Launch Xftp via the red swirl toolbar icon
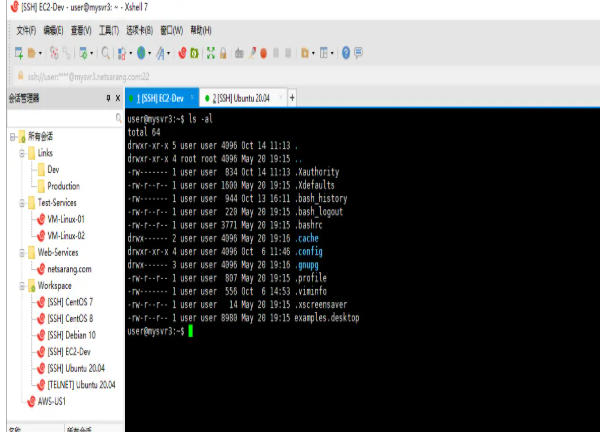Screen dimensions: 600x432 [183, 53]
